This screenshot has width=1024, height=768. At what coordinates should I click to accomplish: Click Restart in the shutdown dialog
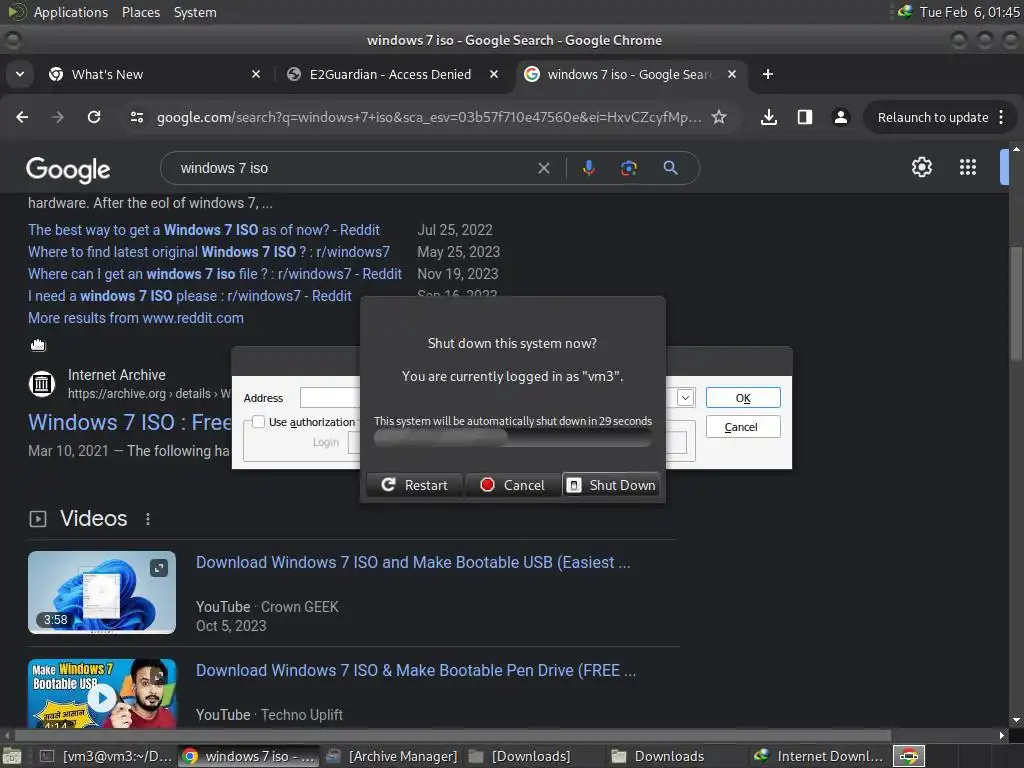415,485
